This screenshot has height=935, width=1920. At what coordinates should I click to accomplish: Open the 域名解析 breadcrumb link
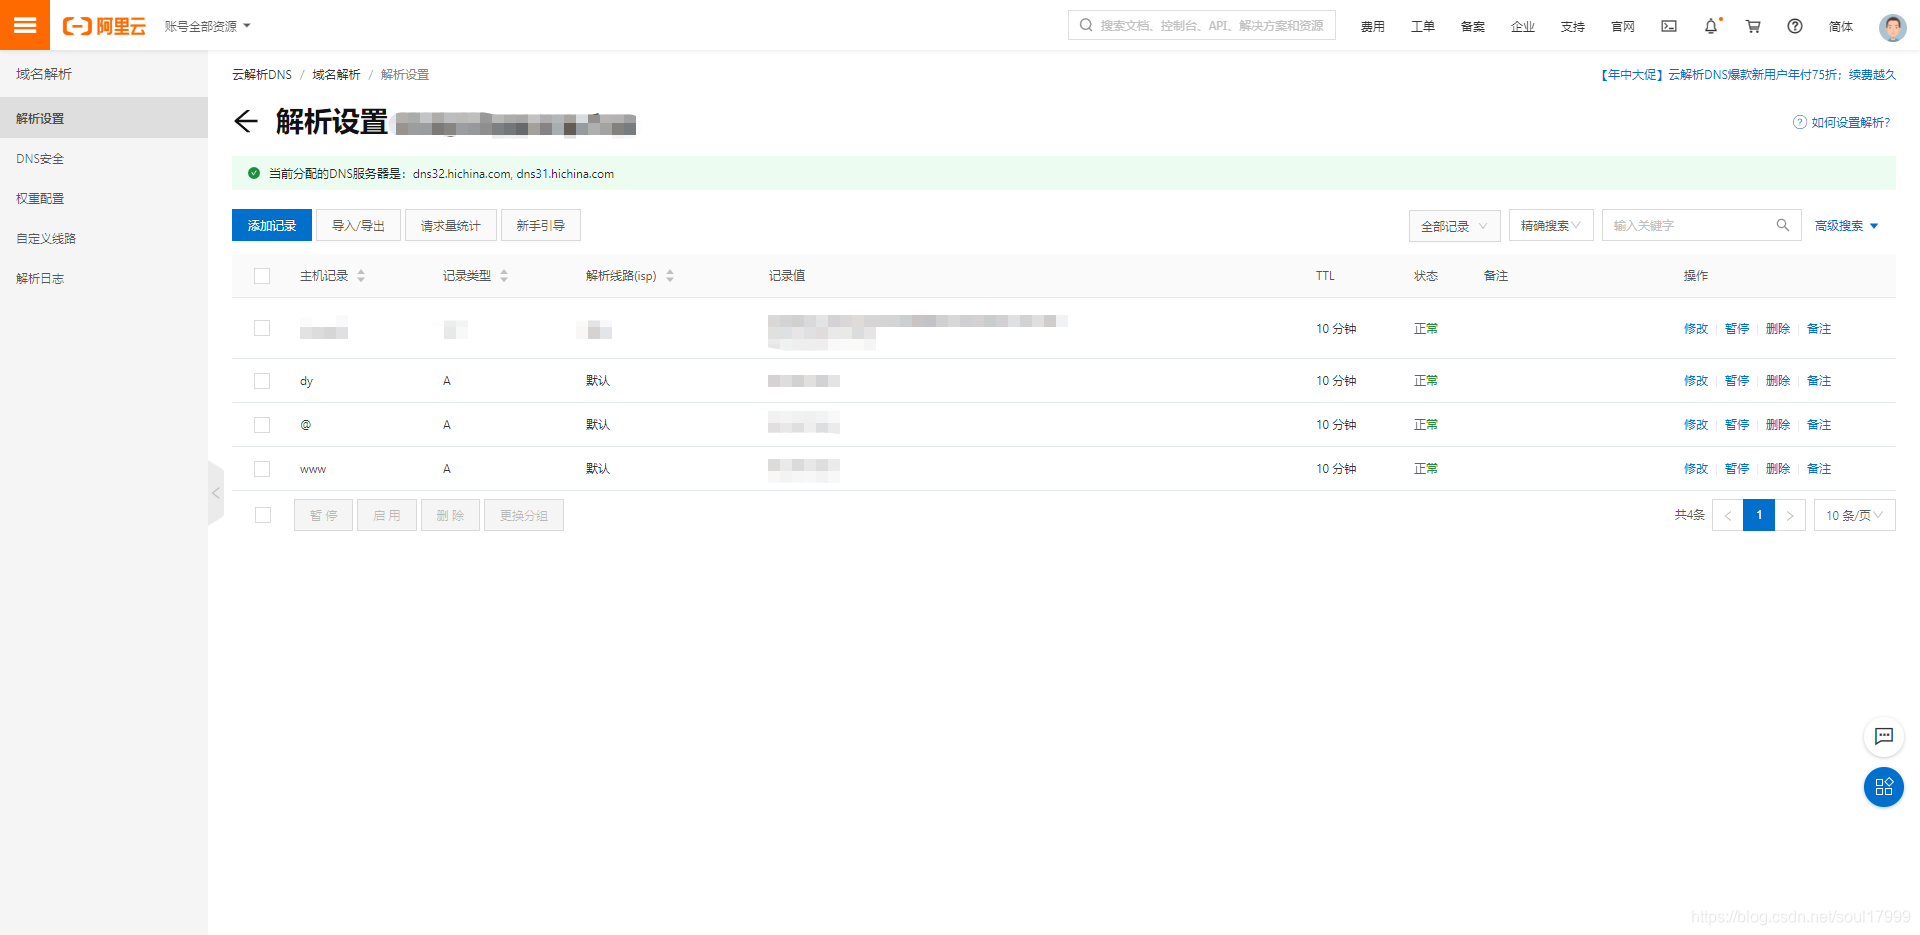336,75
